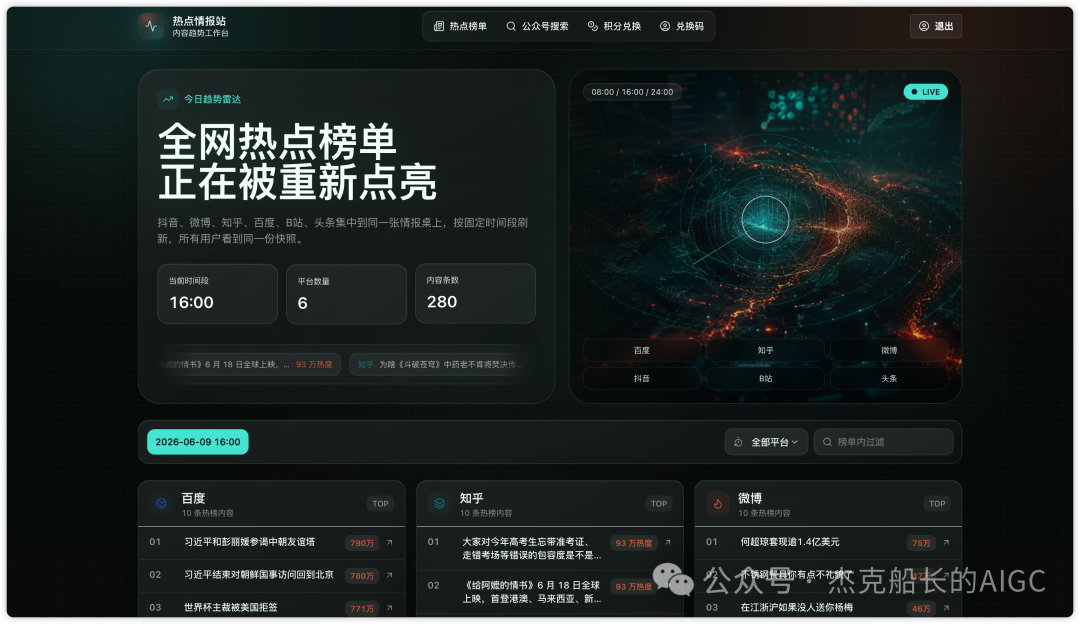Open the 兑换码 nav tab

pos(682,26)
